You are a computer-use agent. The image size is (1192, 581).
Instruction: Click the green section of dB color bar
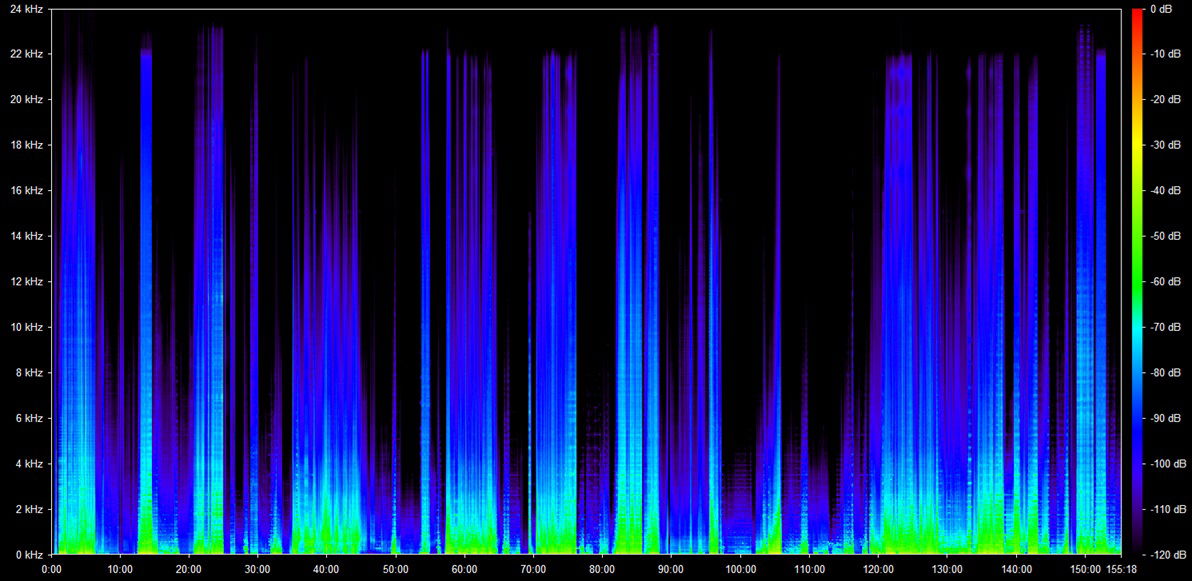click(1137, 260)
